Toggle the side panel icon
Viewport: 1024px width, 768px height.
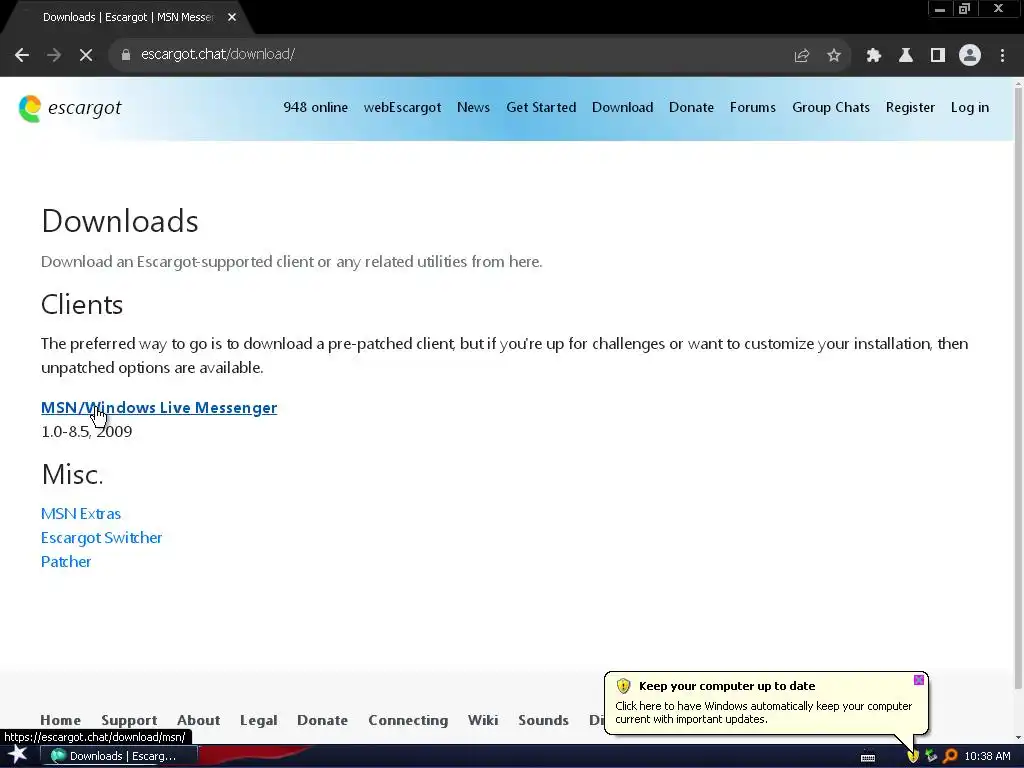tap(937, 56)
